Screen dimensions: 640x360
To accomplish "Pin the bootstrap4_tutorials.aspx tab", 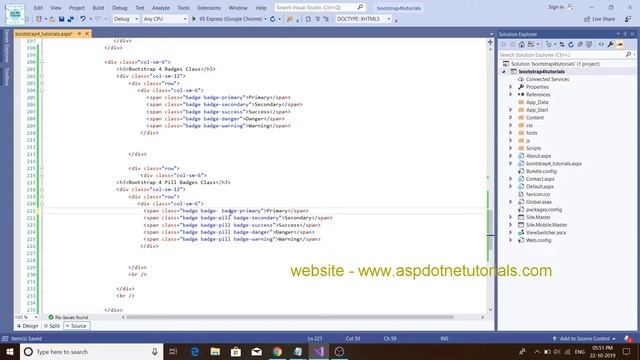I will [79, 33].
